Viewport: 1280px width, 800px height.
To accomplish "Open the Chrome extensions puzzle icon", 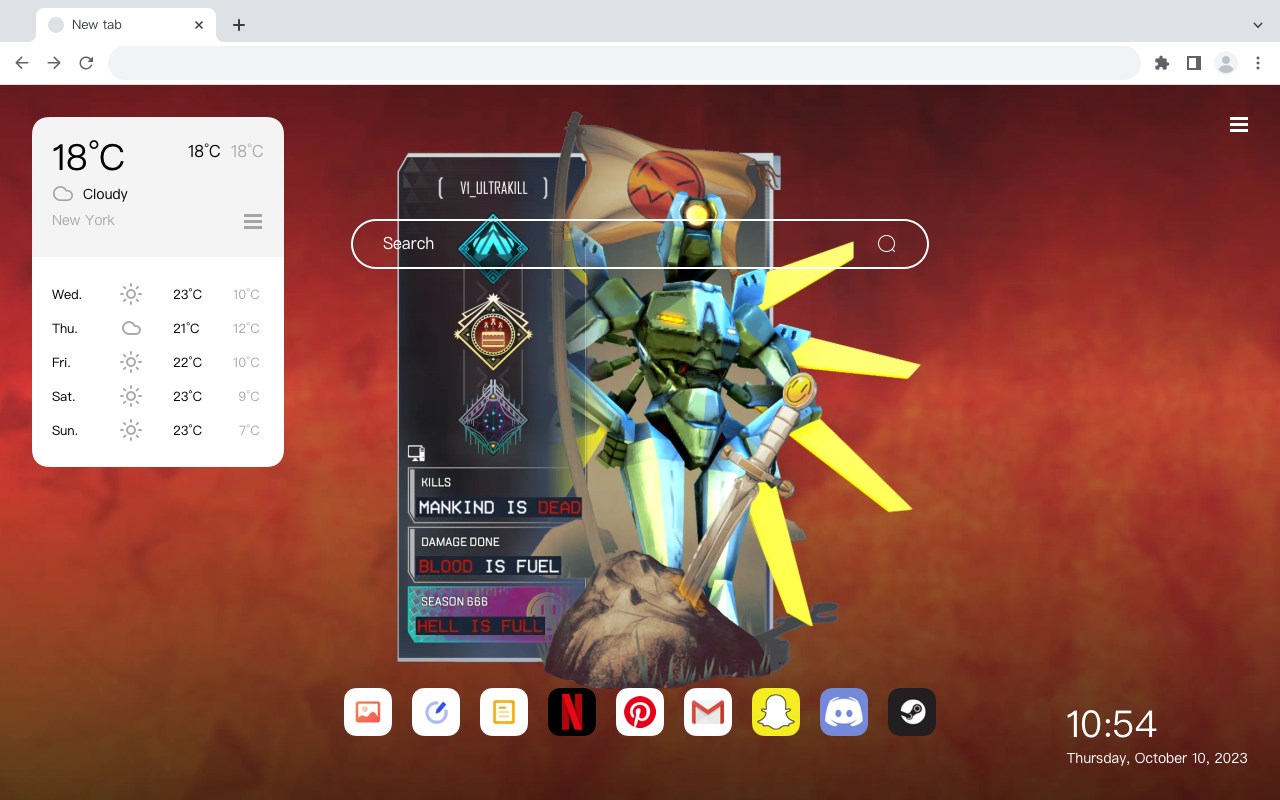I will [x=1161, y=63].
